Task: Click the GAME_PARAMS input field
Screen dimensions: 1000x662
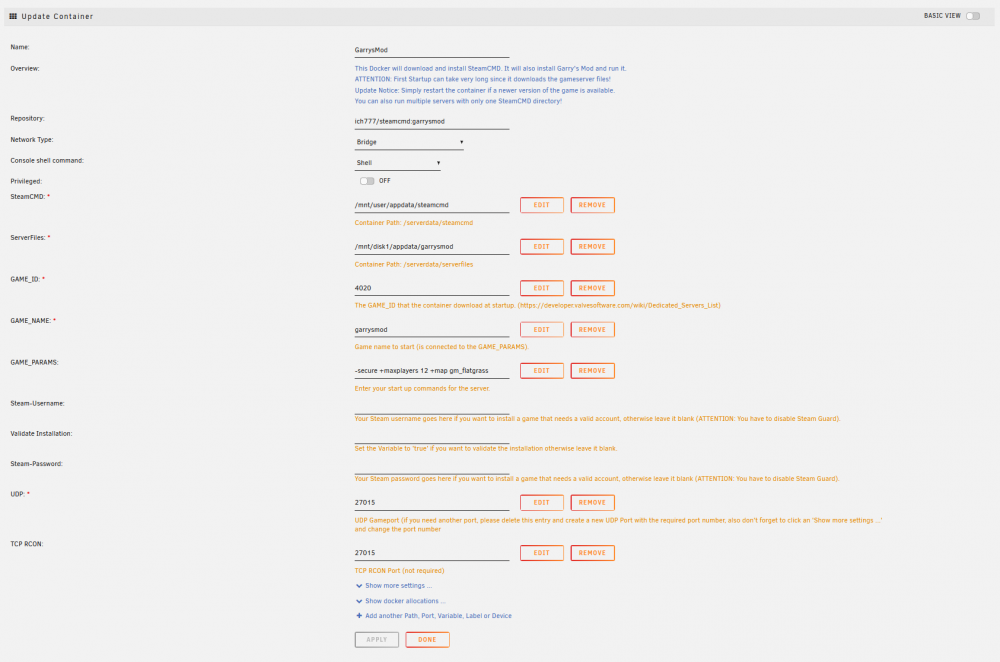Action: tap(432, 371)
